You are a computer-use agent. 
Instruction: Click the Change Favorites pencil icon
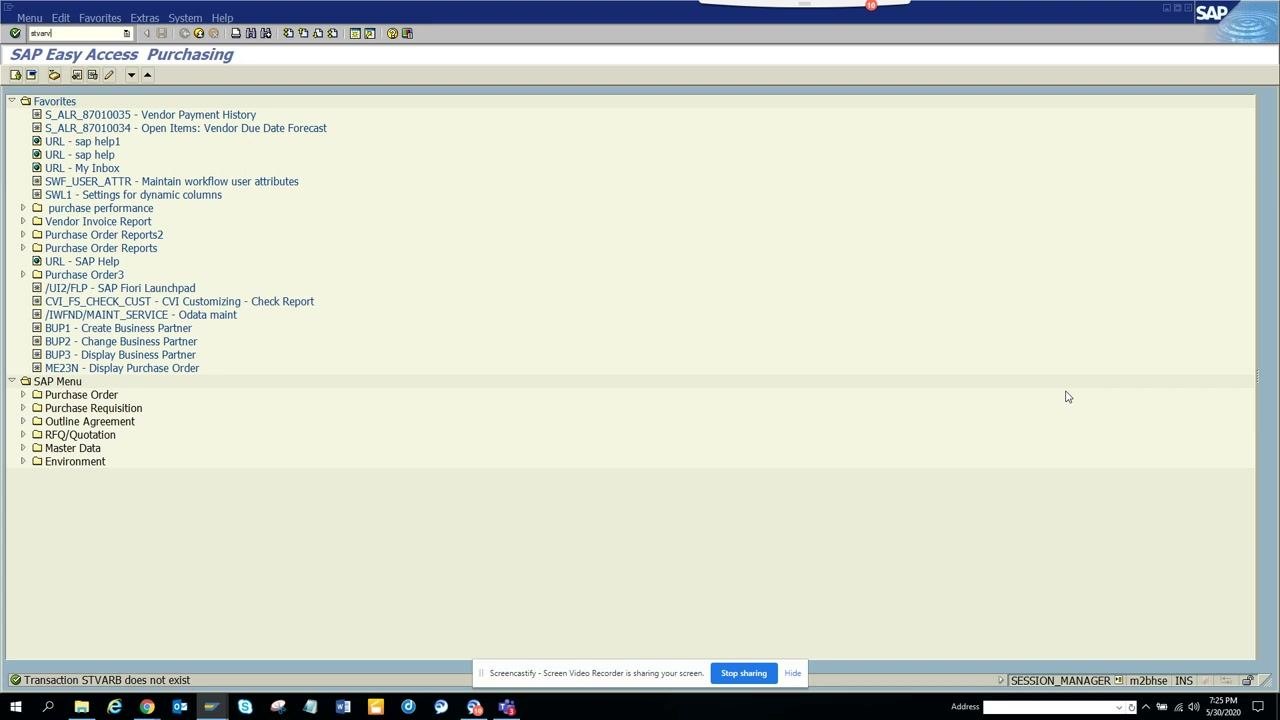(x=109, y=75)
